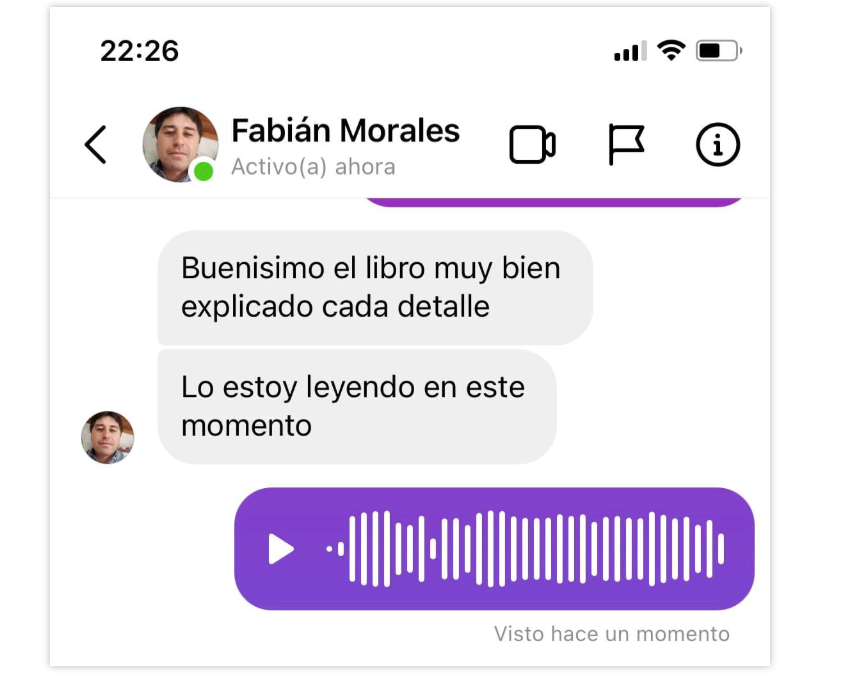
Task: Tap the small avatar beside the messages
Action: pos(107,437)
